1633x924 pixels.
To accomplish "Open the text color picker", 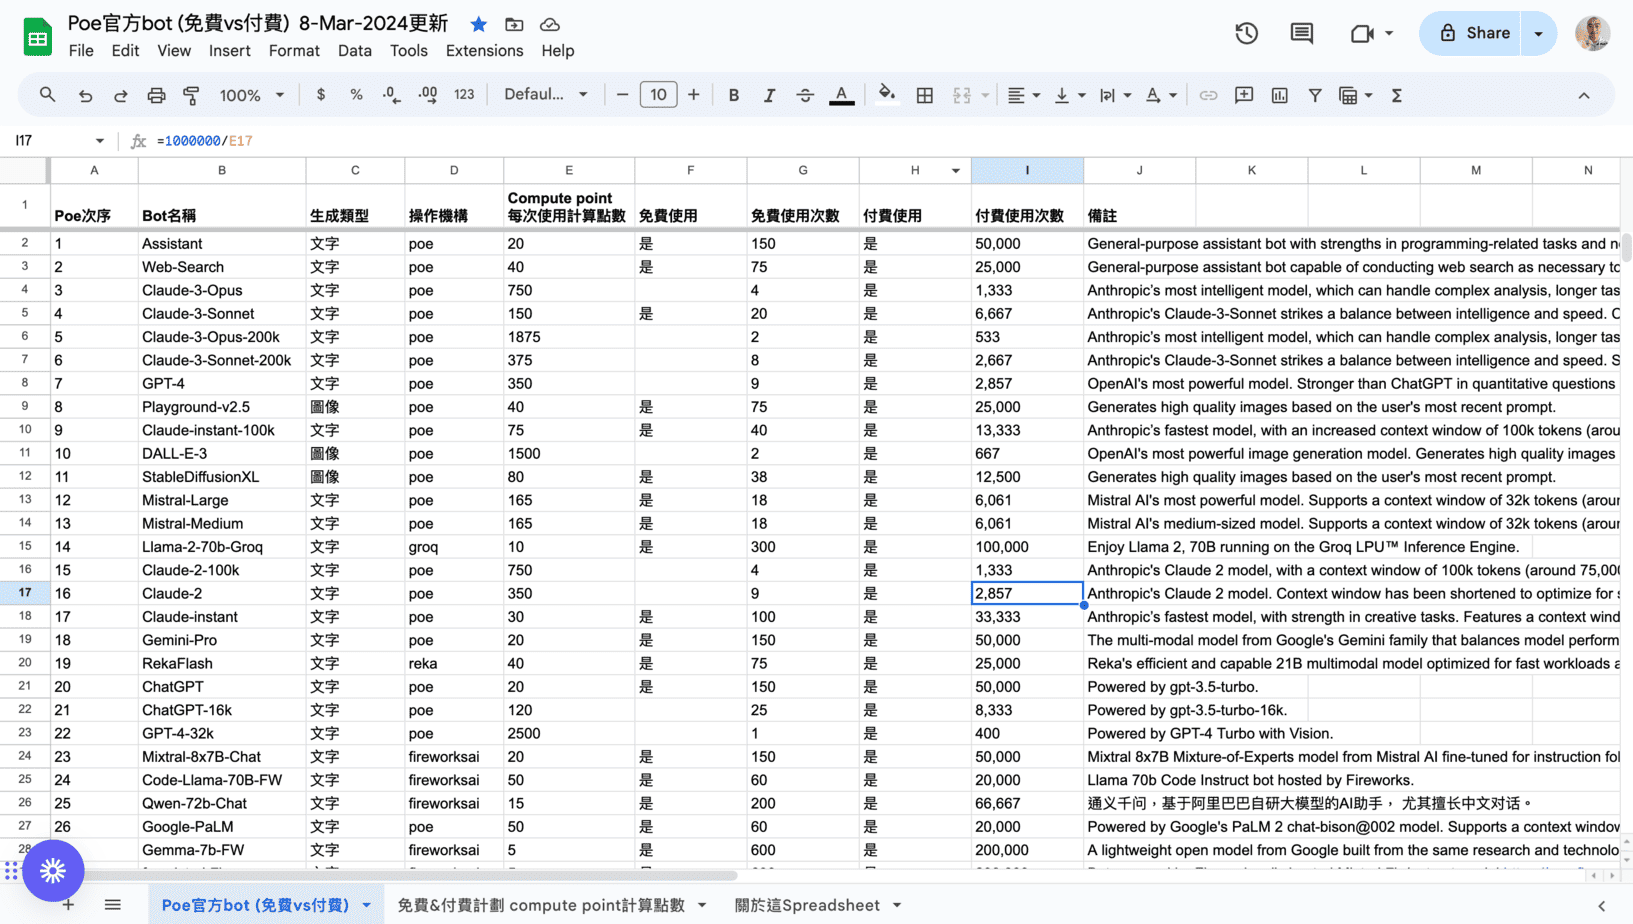I will [842, 95].
